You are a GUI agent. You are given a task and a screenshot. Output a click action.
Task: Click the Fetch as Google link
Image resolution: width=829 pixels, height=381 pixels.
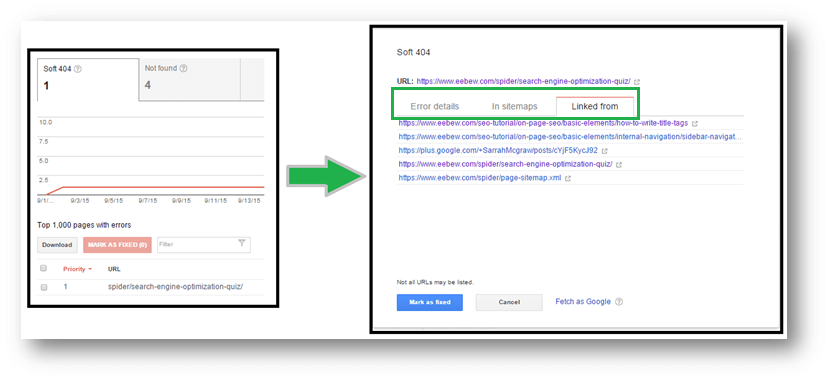(x=583, y=302)
